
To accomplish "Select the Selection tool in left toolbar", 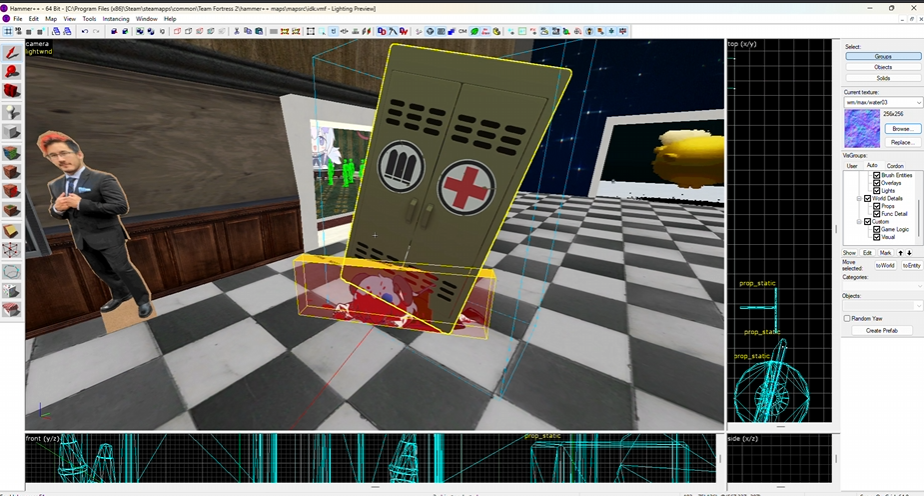I will 12,53.
